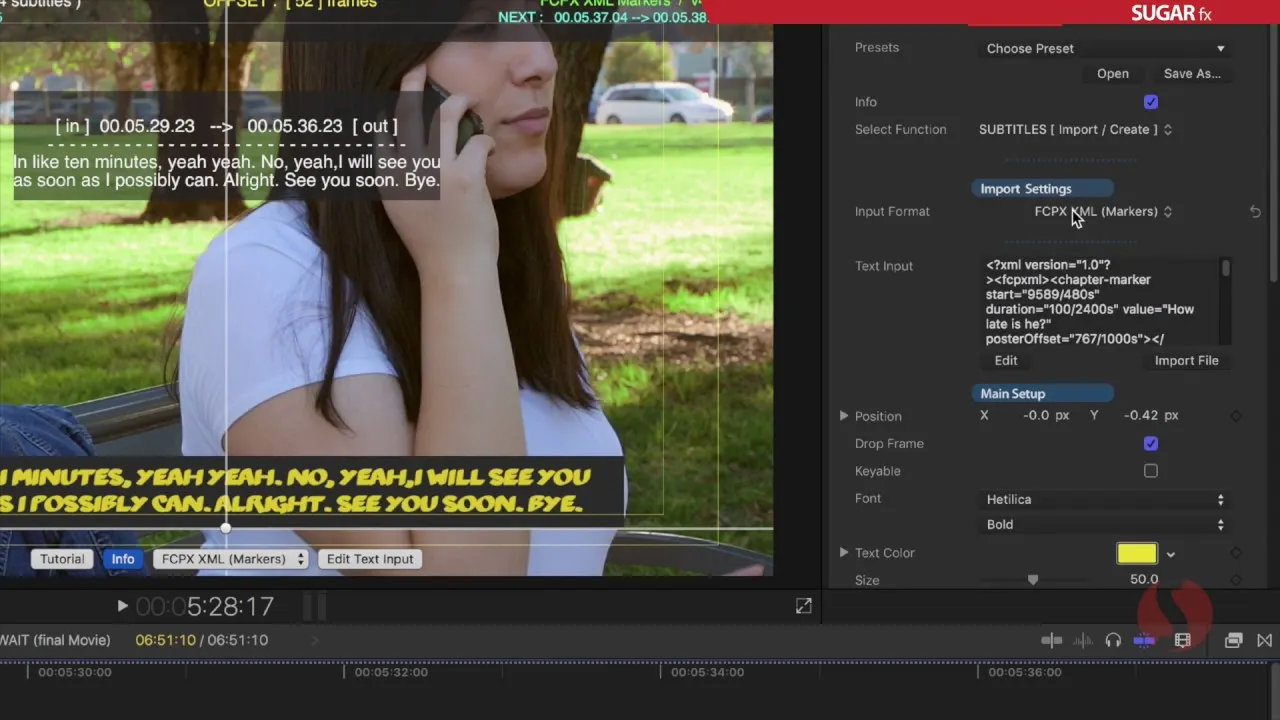The width and height of the screenshot is (1280, 720).
Task: Reset the Input Format parameter
Action: pyautogui.click(x=1255, y=212)
